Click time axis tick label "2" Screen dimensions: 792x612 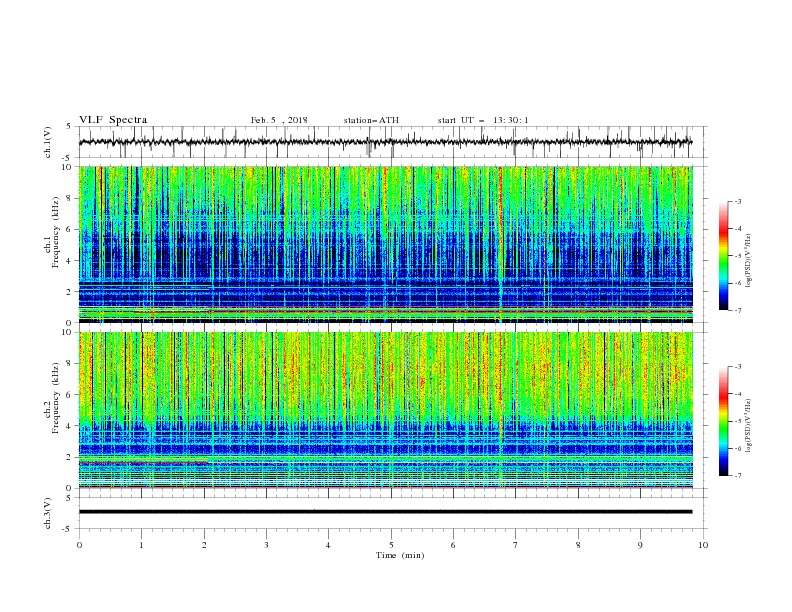tap(204, 545)
